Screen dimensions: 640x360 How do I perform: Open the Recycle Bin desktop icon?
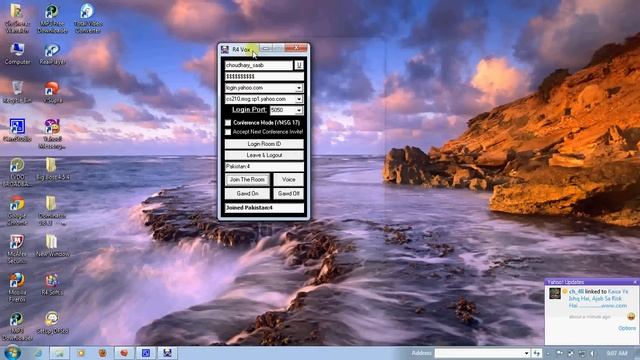[17, 92]
